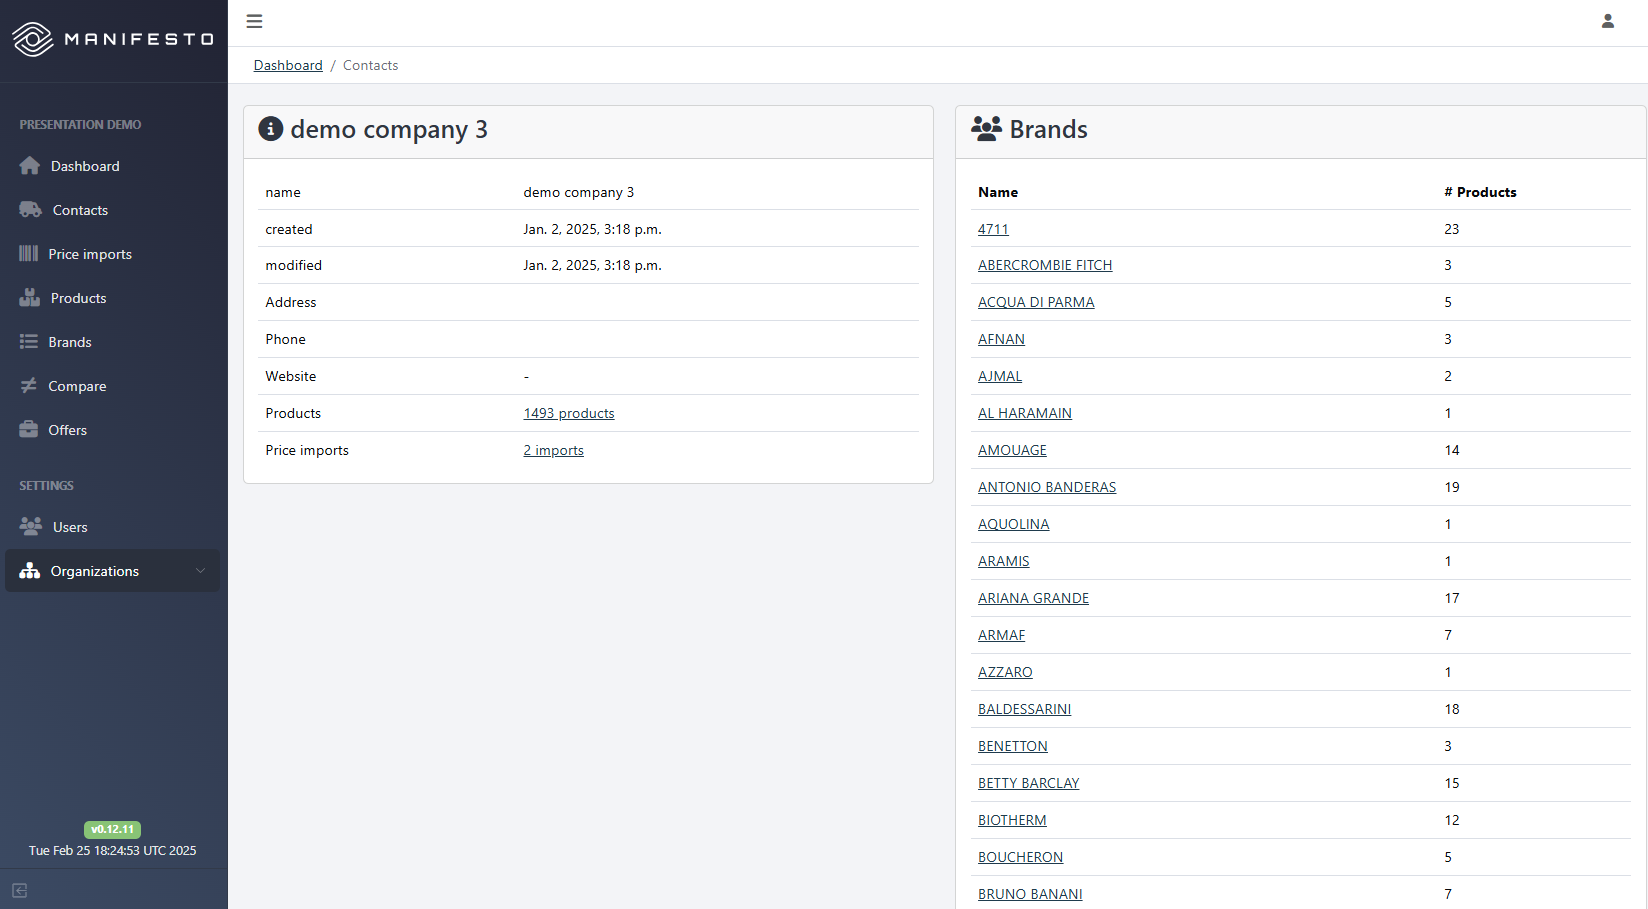The height and width of the screenshot is (909, 1648).
Task: Click the people icon beside Brands heading
Action: coord(986,129)
